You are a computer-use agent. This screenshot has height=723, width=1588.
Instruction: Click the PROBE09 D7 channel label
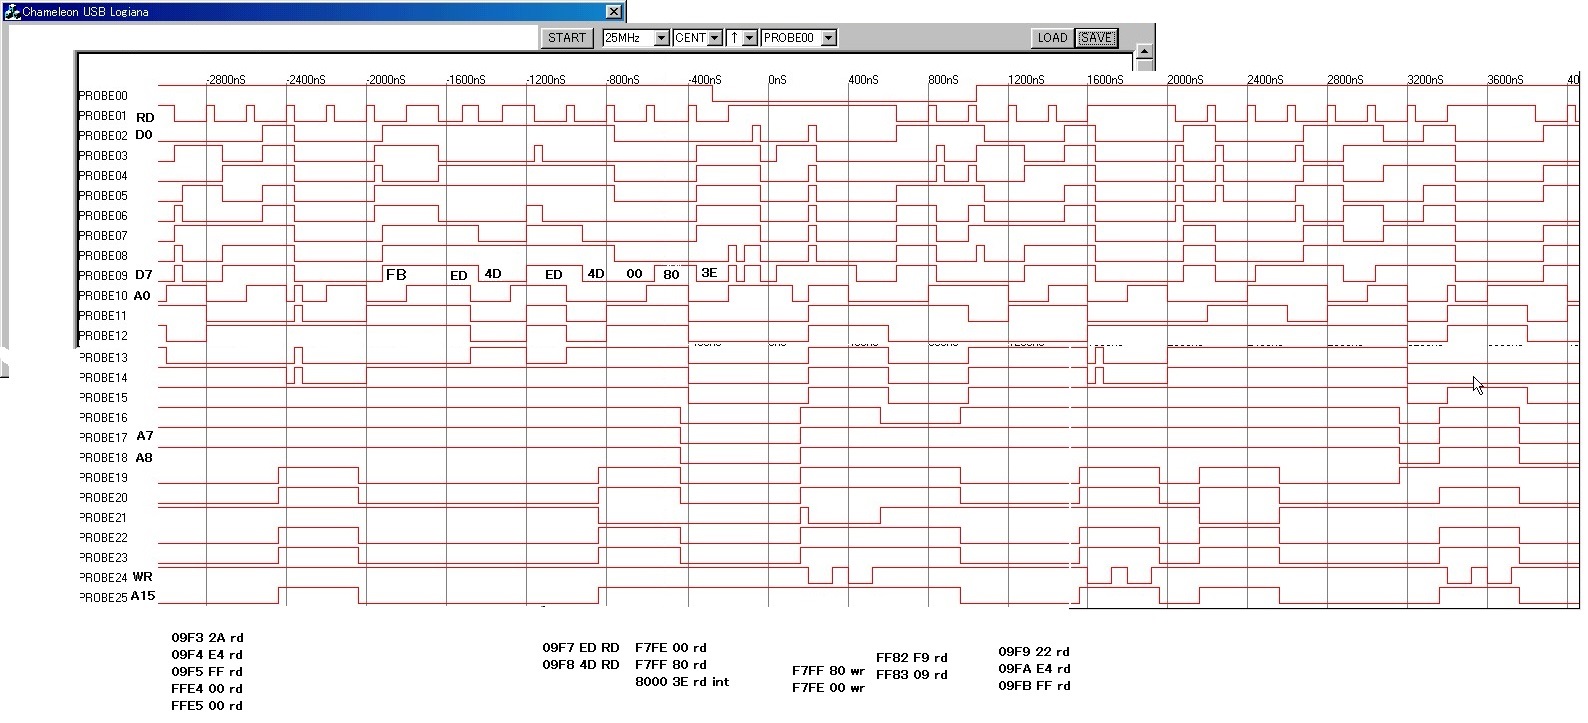115,275
